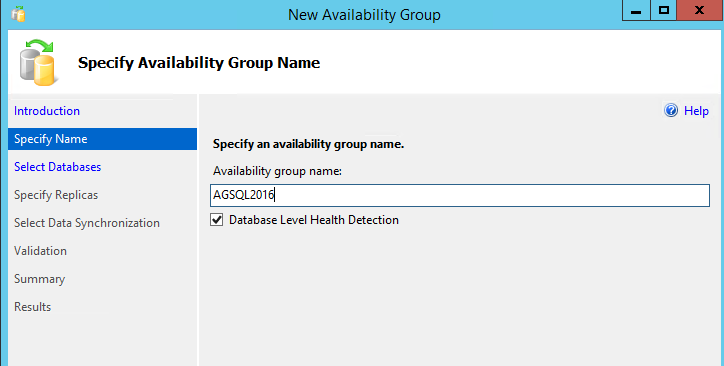Open the Results step

32,306
